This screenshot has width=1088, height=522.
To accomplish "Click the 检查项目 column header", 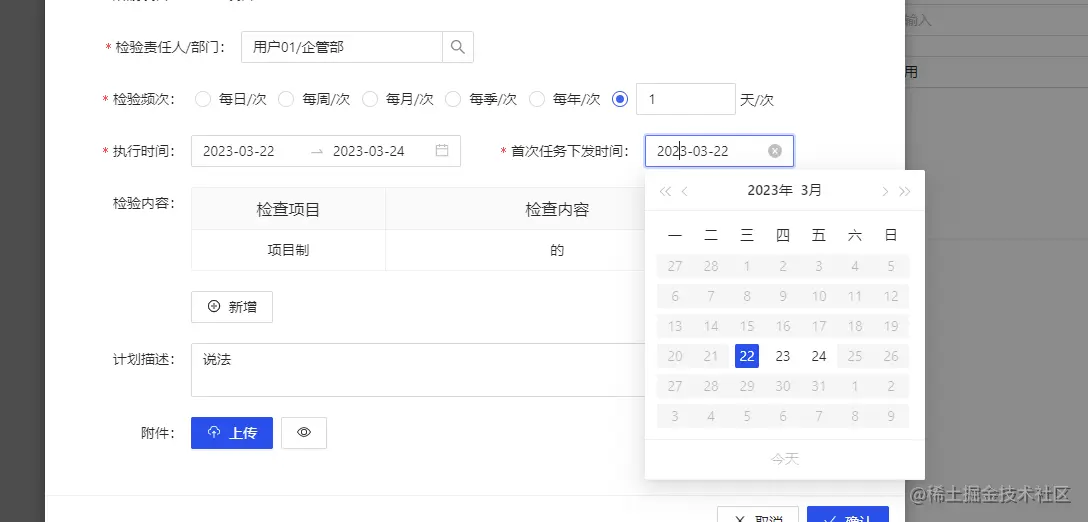I will coord(288,210).
